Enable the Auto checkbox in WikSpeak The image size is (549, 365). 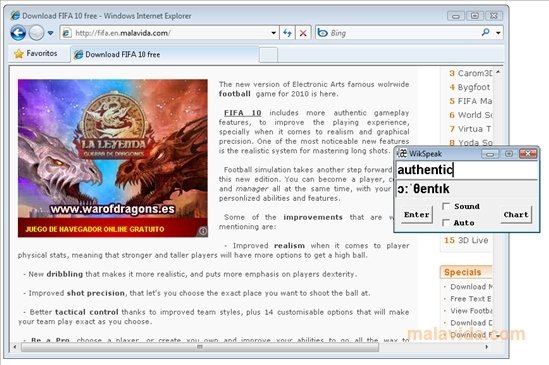(446, 222)
